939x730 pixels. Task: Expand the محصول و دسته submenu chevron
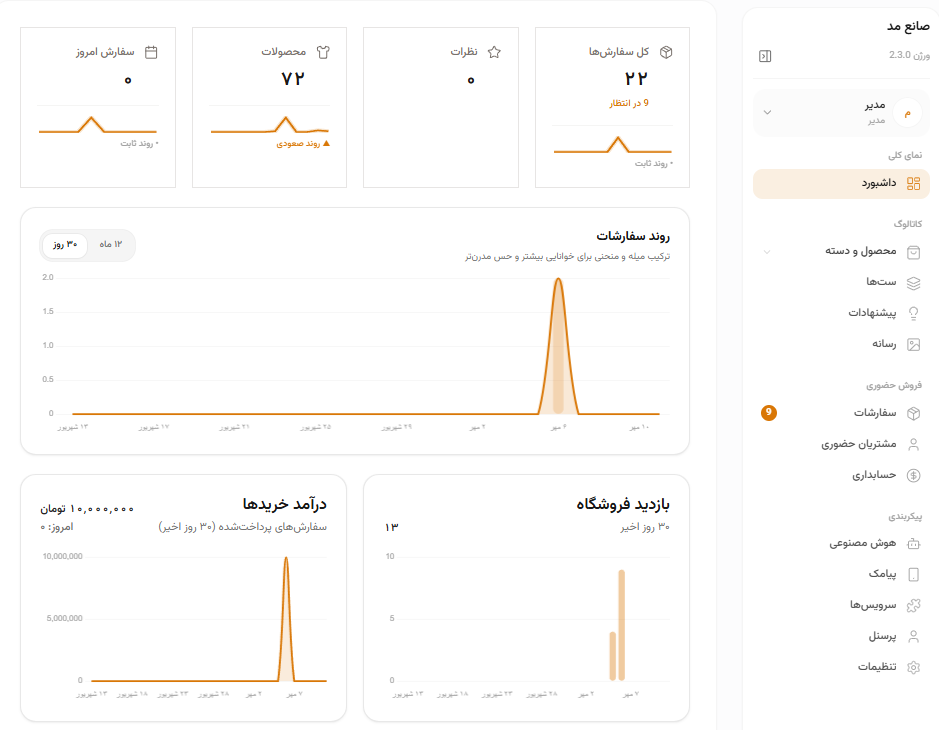pos(767,252)
